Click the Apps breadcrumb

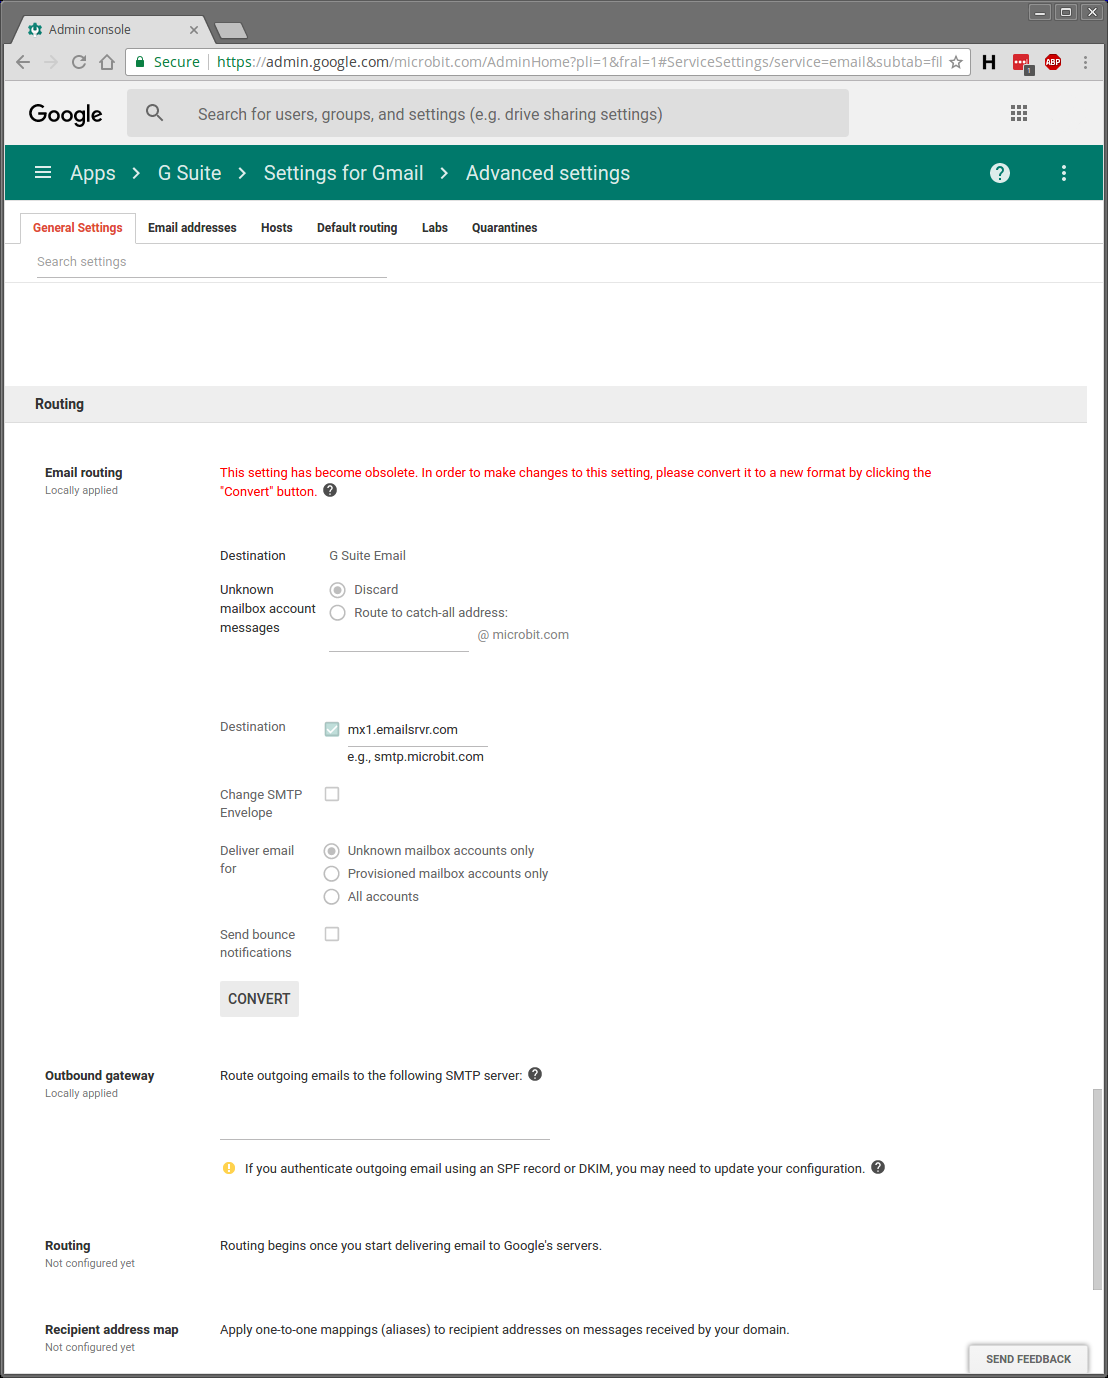click(x=93, y=173)
